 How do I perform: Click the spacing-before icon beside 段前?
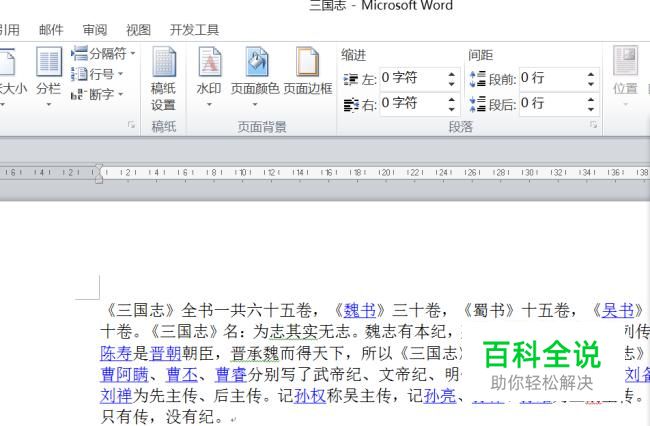[477, 79]
